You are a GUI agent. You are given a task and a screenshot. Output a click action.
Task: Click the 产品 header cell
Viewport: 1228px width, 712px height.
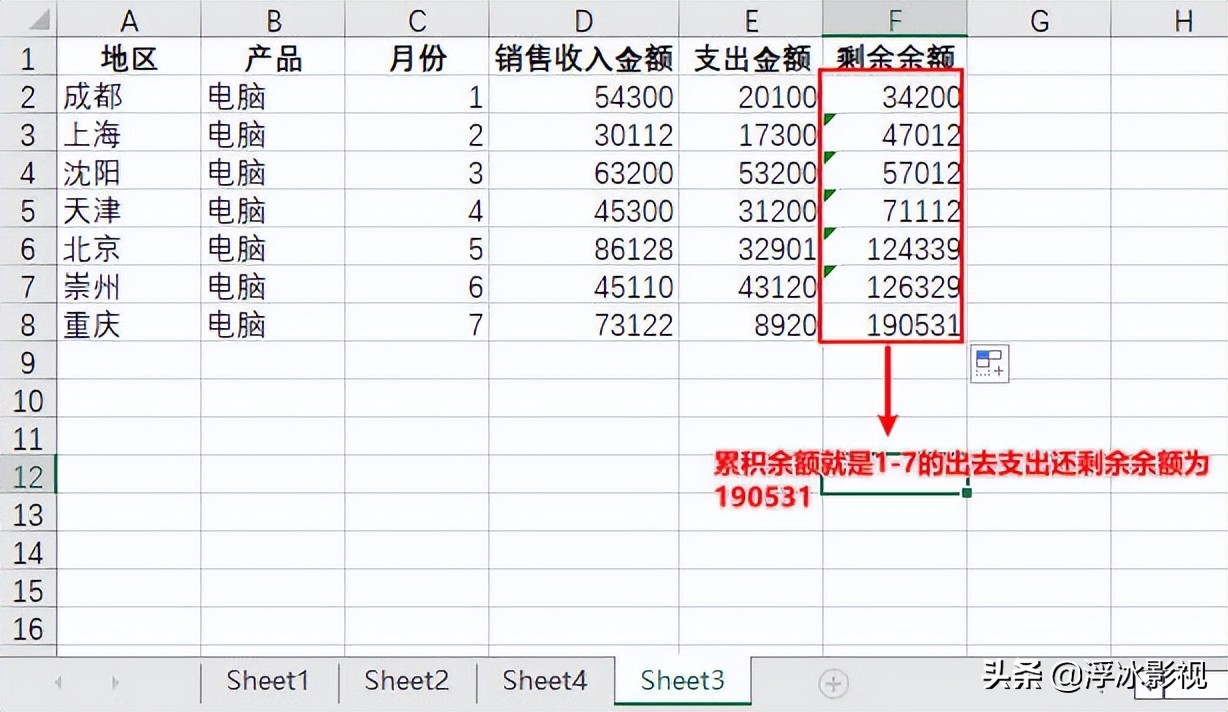tap(273, 59)
